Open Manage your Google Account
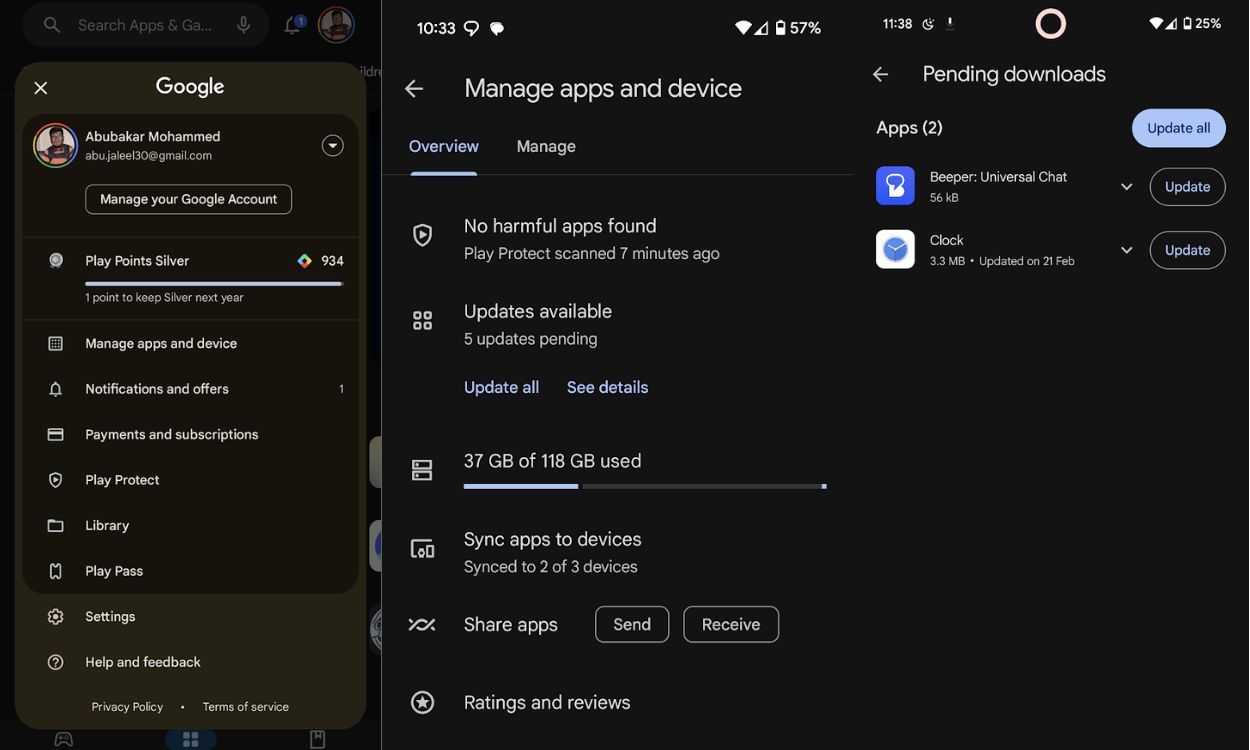1250x750 pixels. [x=188, y=198]
